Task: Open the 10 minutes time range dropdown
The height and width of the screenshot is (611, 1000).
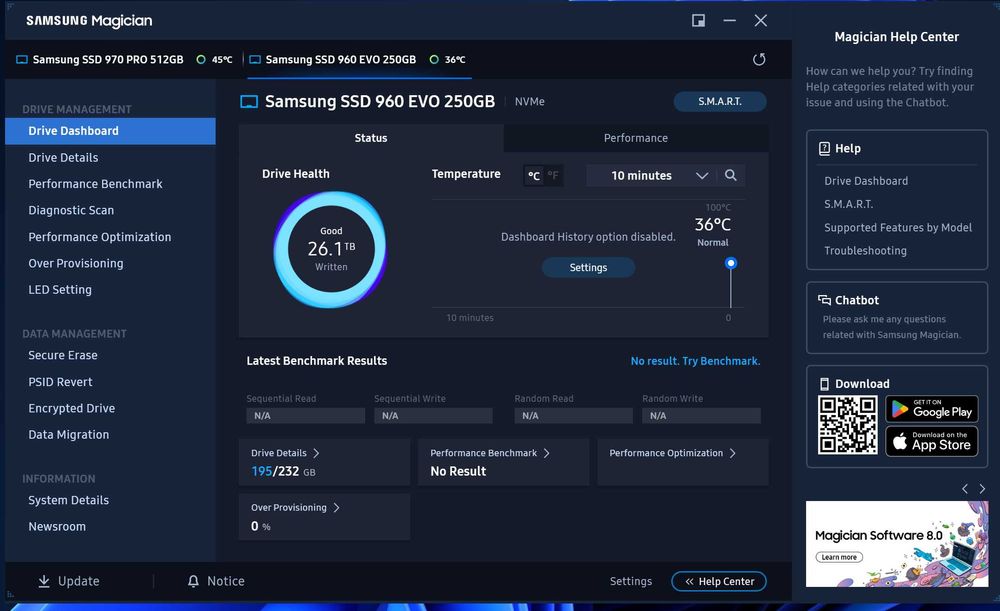Action: (653, 175)
